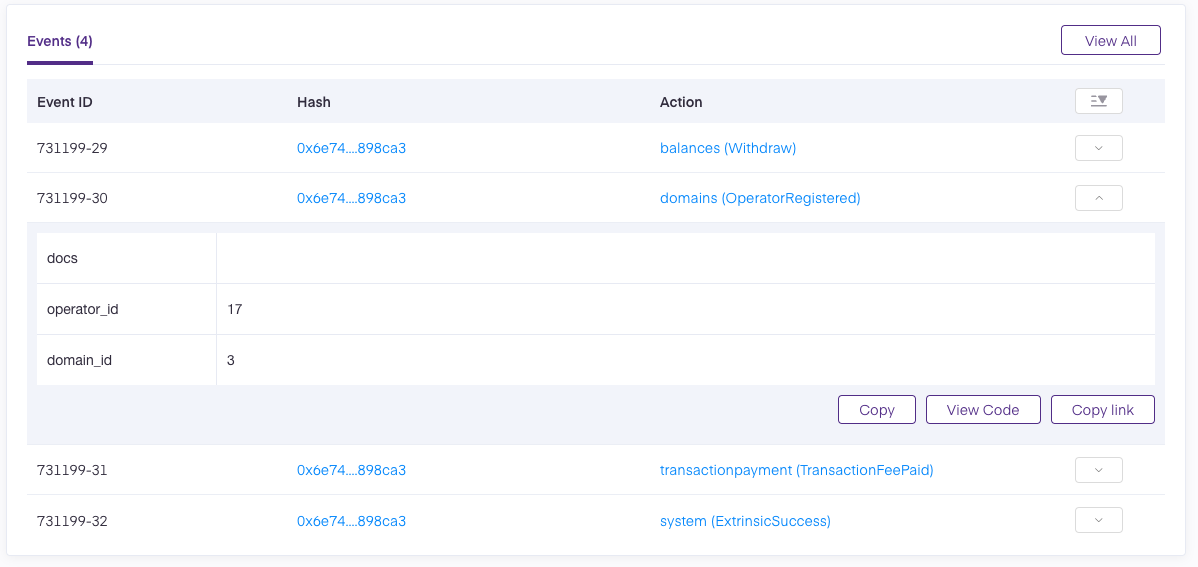Open transactionpayment (TransactionFeePaid) action link
The height and width of the screenshot is (567, 1198).
click(x=797, y=470)
